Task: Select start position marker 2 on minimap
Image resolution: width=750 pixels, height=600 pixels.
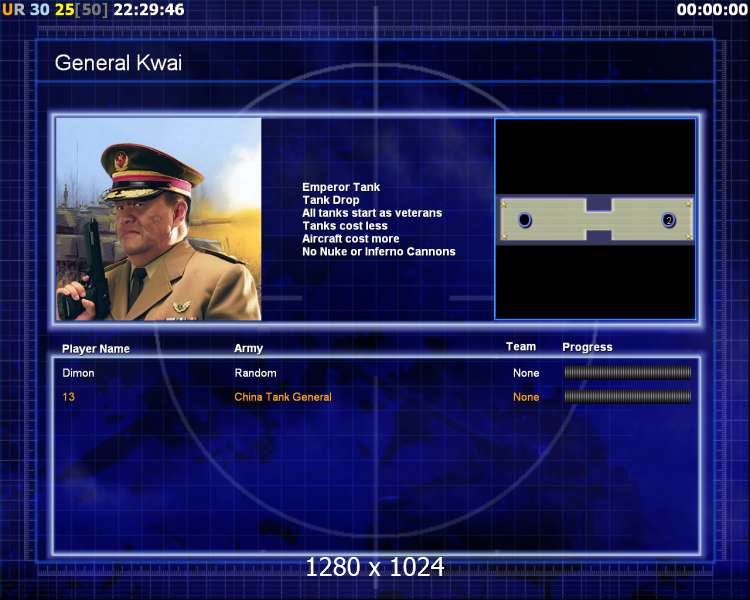Action: 668,220
